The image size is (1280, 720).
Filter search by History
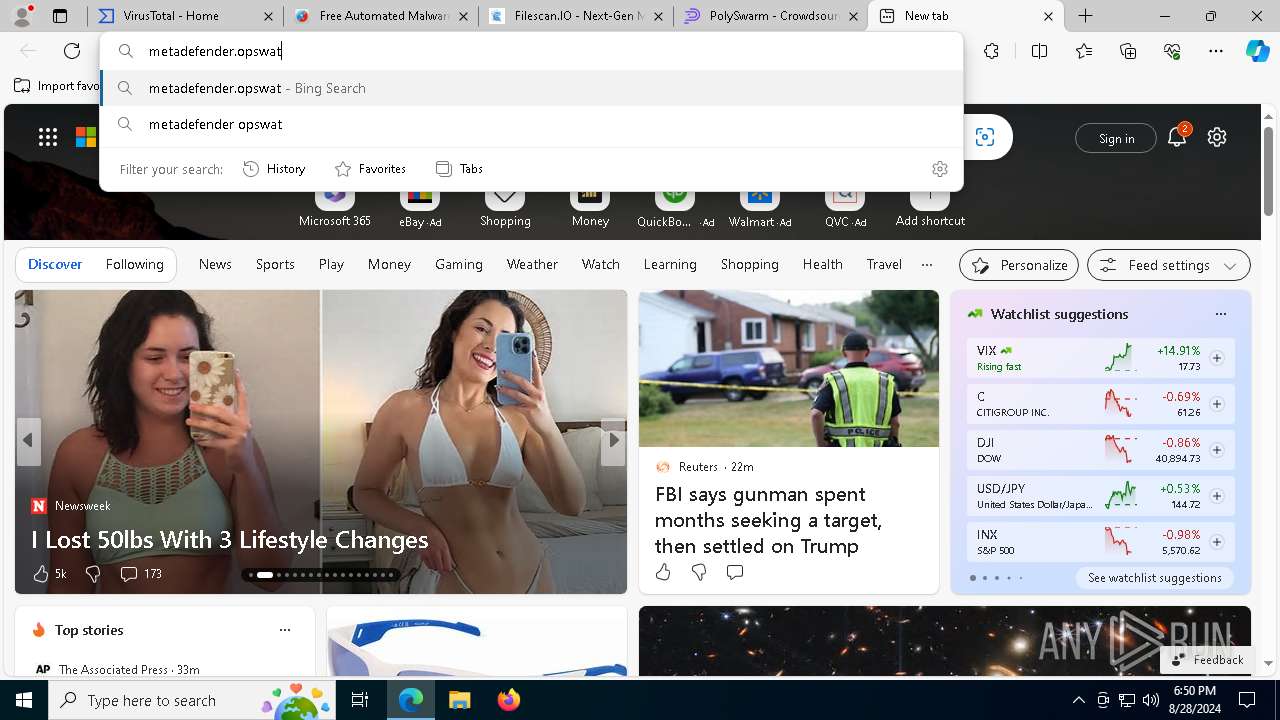pos(275,169)
